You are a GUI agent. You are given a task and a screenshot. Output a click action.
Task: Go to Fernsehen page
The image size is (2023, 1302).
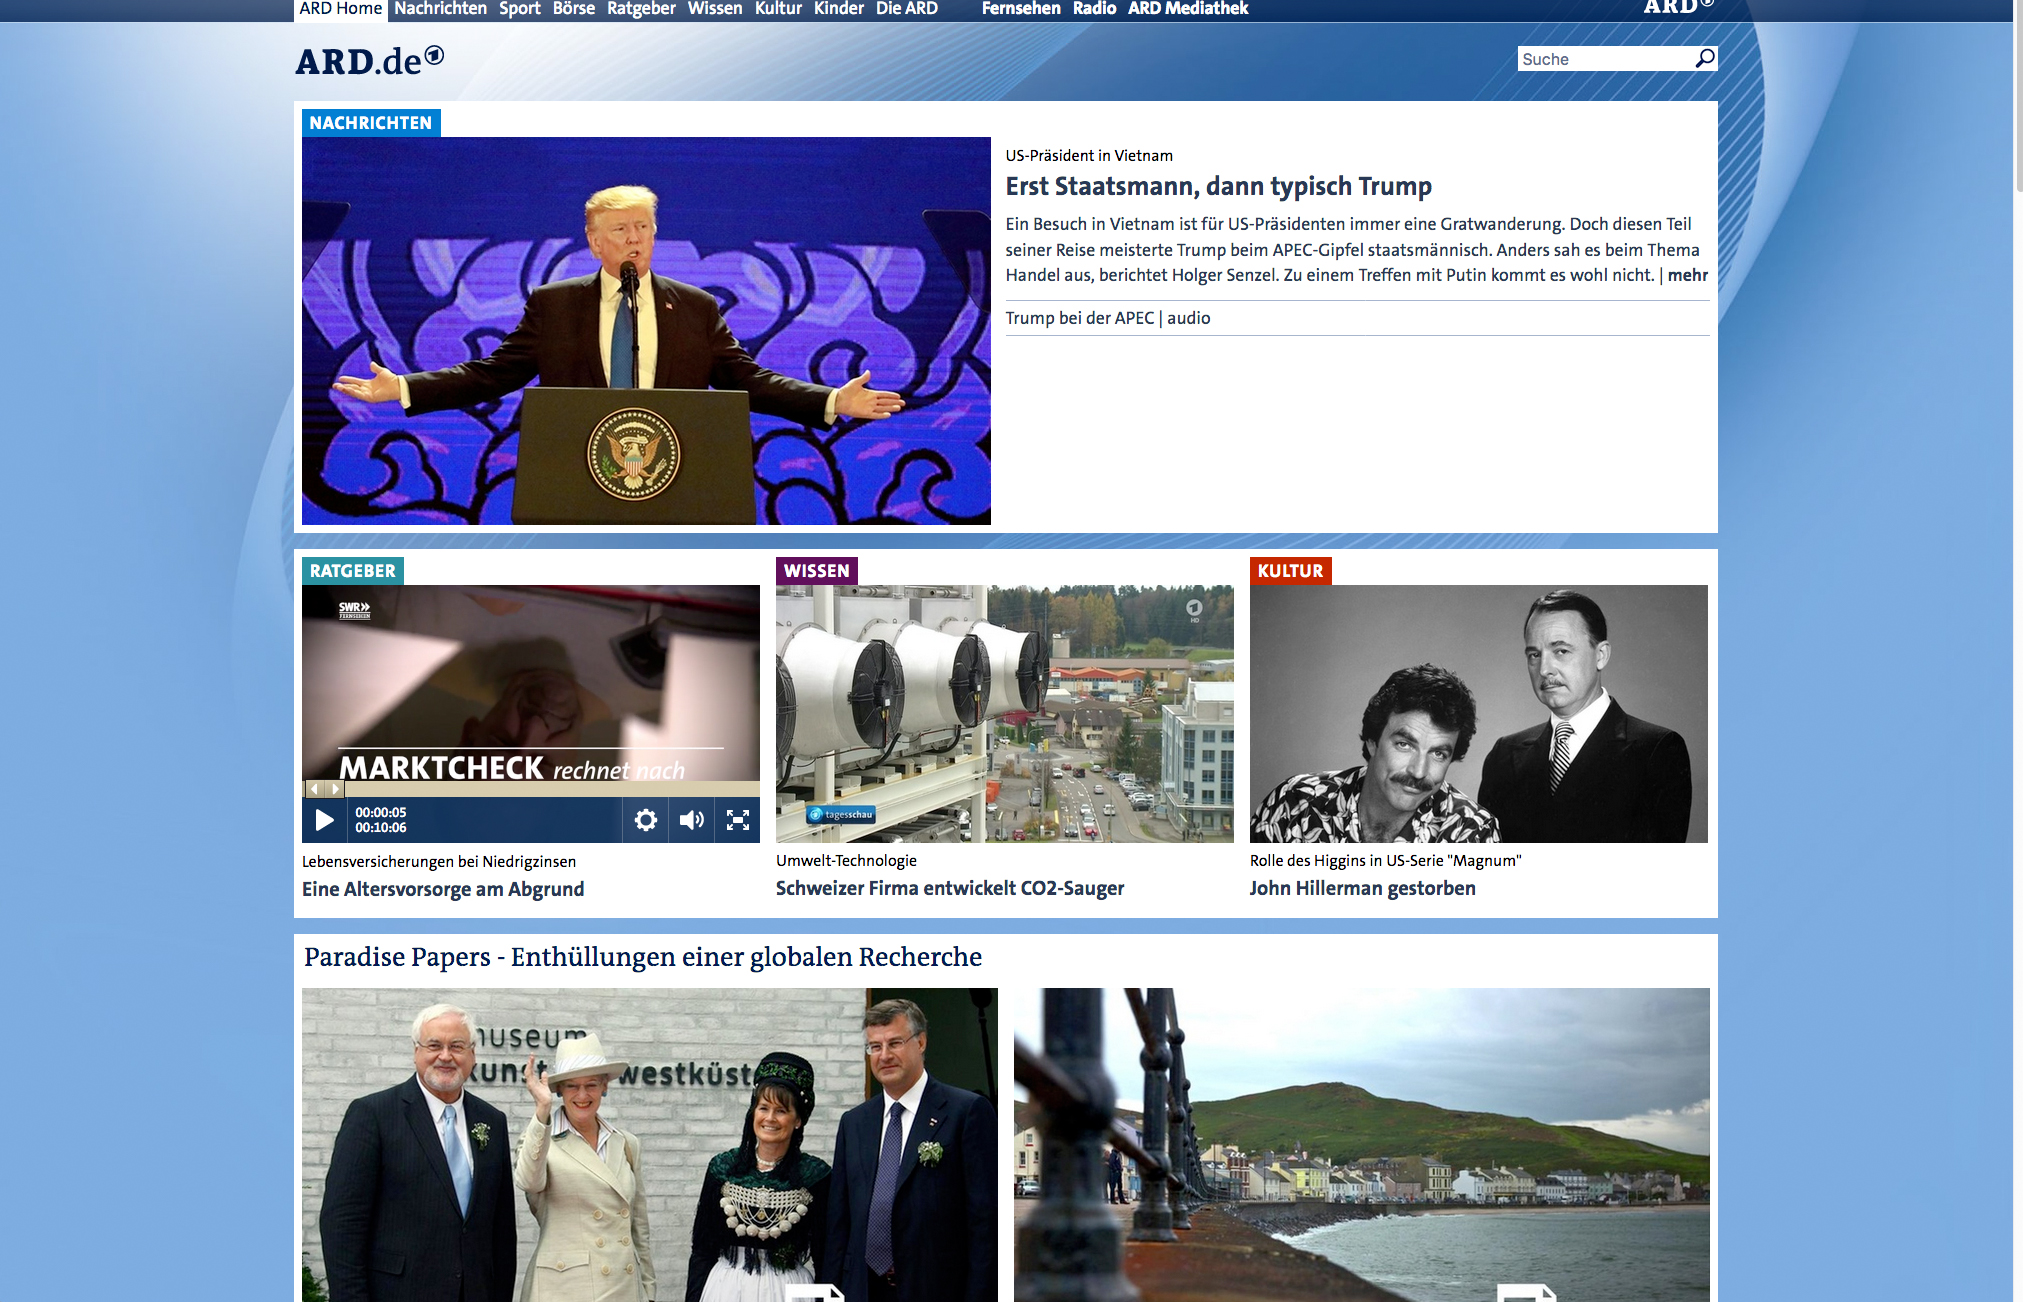tap(1020, 9)
